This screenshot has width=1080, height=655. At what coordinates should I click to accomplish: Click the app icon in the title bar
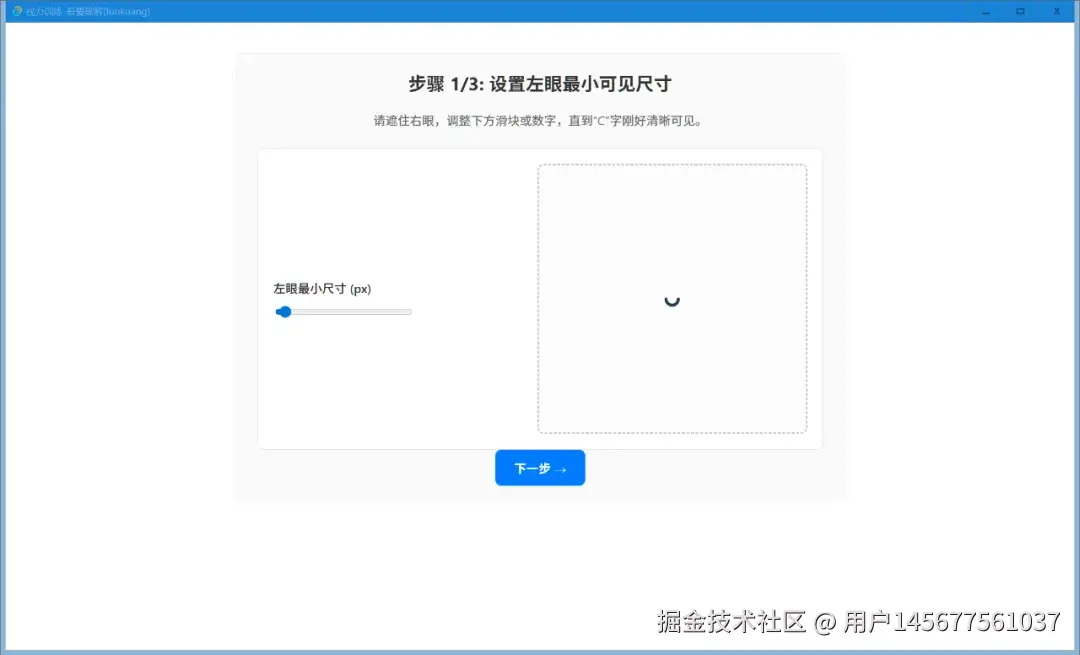point(17,11)
